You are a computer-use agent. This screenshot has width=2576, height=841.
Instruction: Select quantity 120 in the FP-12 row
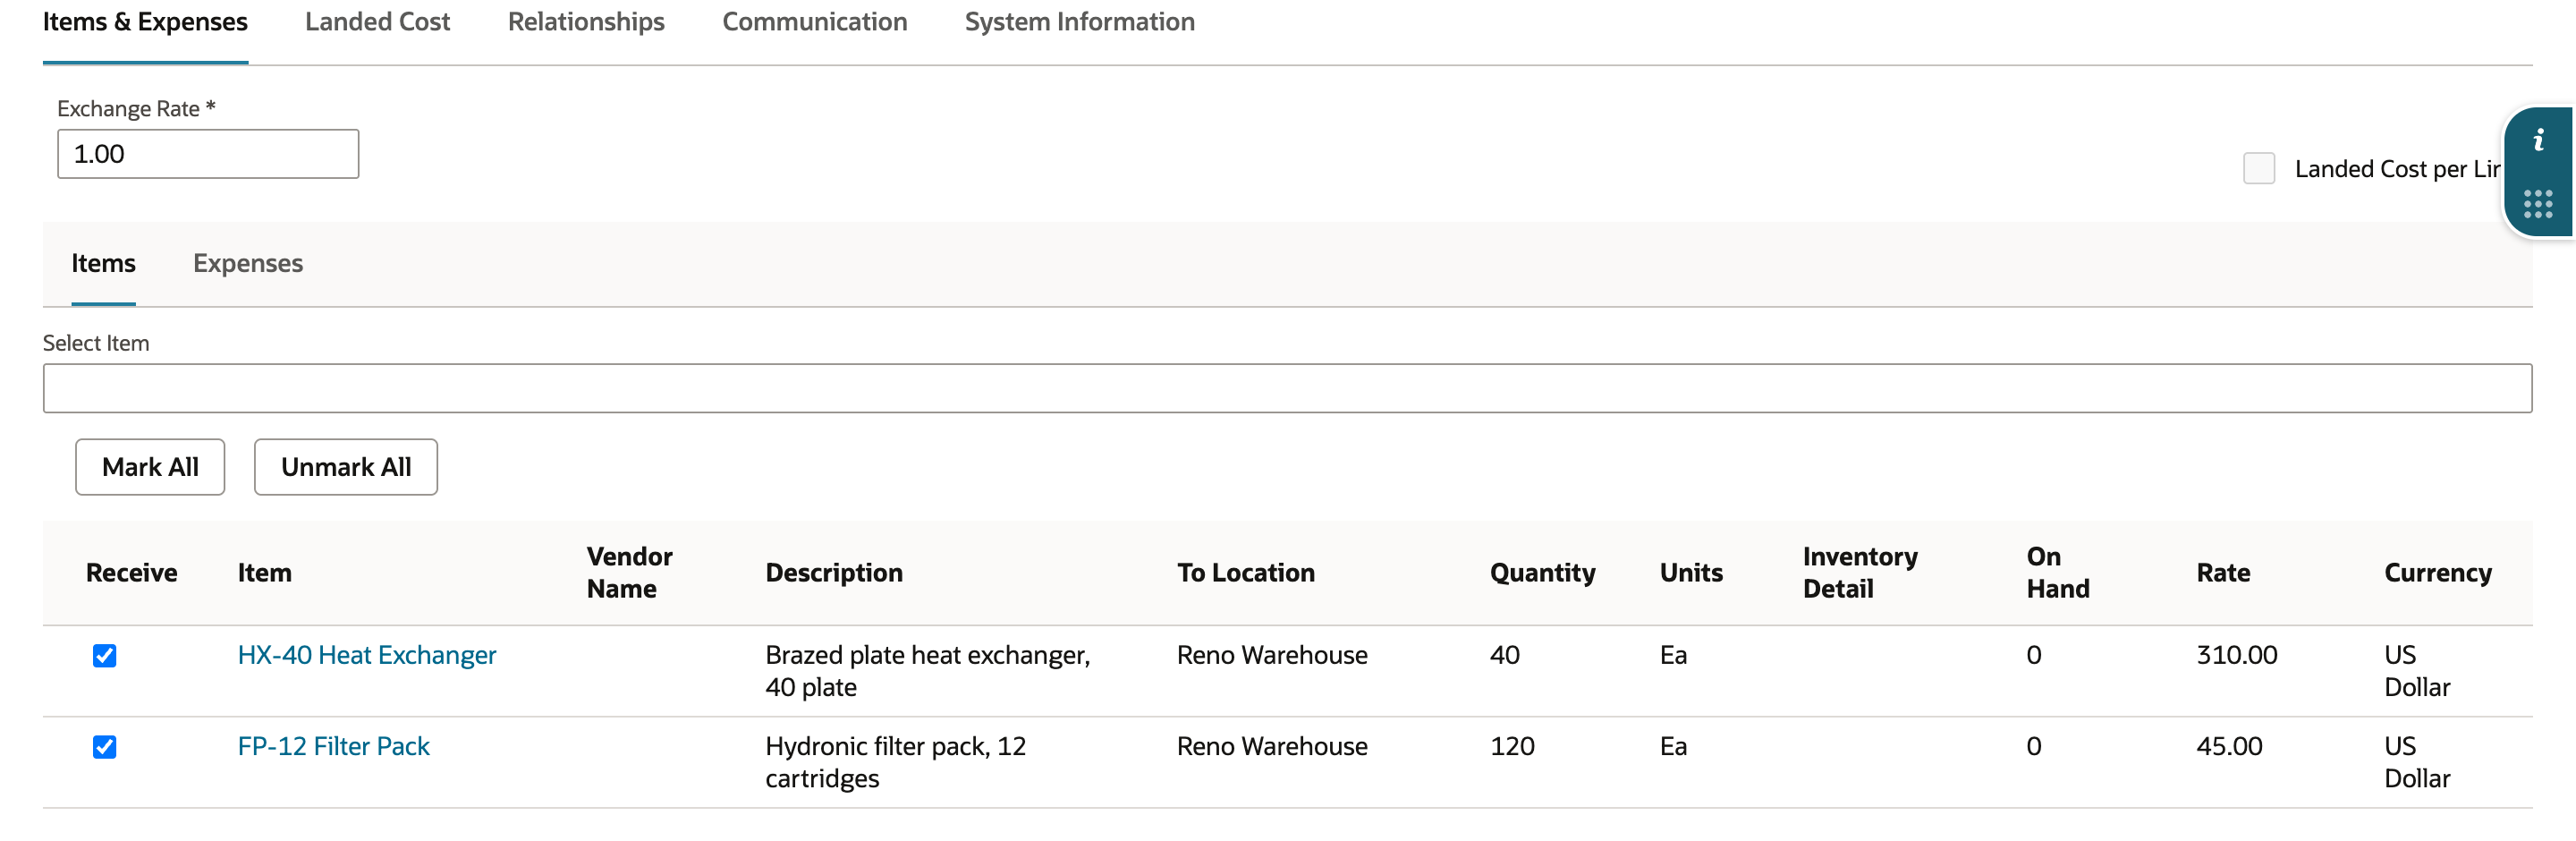pos(1512,747)
